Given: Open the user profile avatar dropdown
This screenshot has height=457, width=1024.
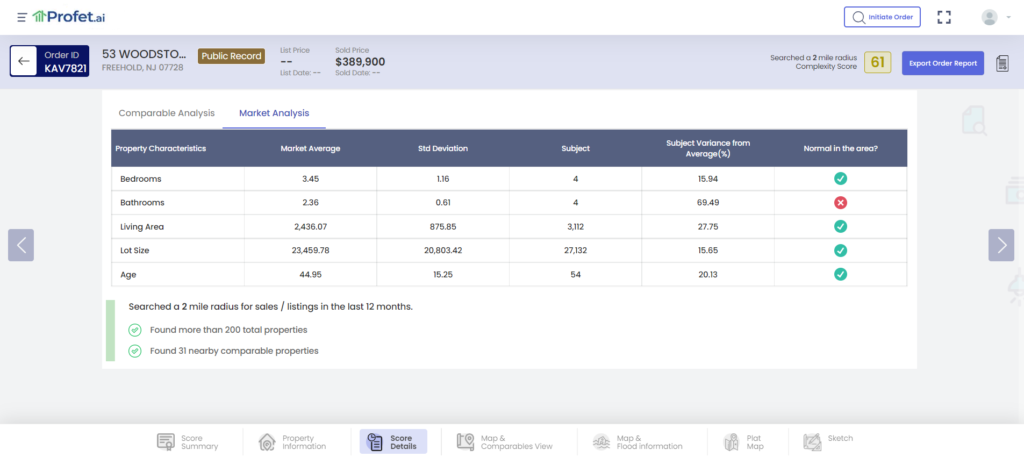Looking at the screenshot, I should click(994, 17).
